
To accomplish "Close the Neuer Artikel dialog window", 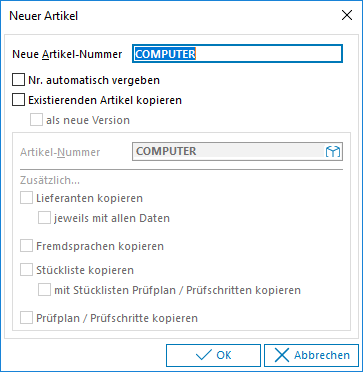I will (347, 15).
